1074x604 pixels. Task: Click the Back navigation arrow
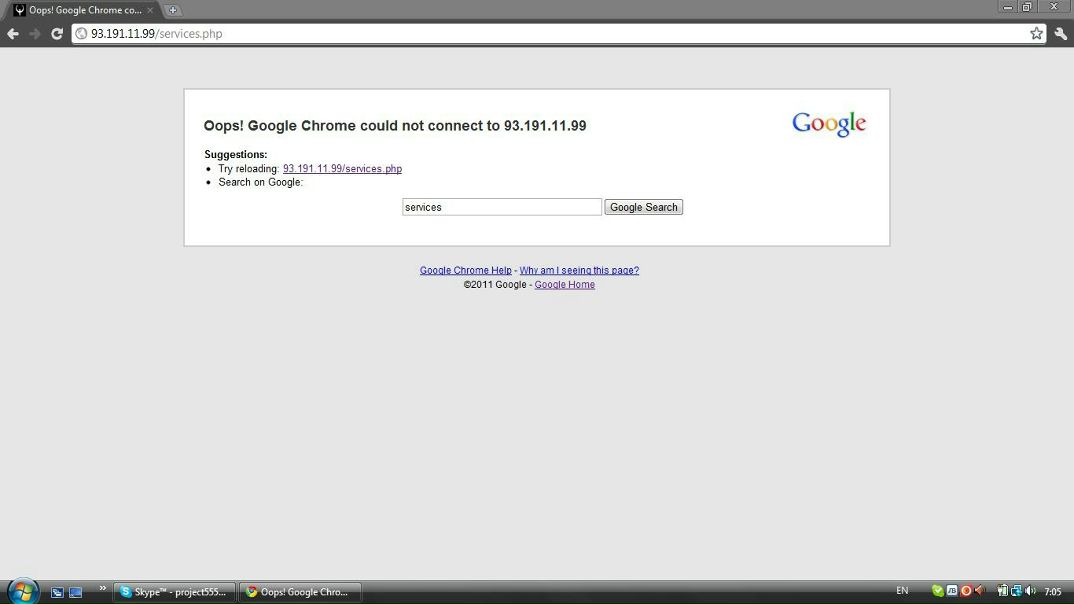pyautogui.click(x=13, y=34)
